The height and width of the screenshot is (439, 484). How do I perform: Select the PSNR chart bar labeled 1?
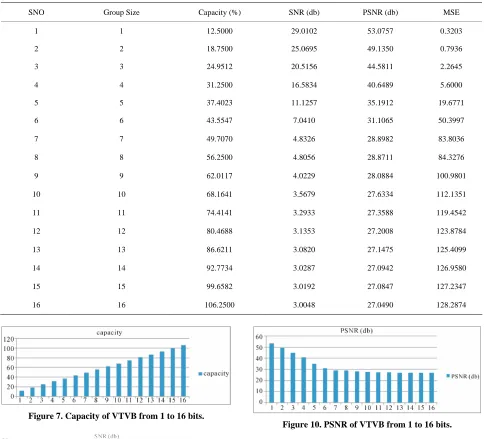coord(272,373)
